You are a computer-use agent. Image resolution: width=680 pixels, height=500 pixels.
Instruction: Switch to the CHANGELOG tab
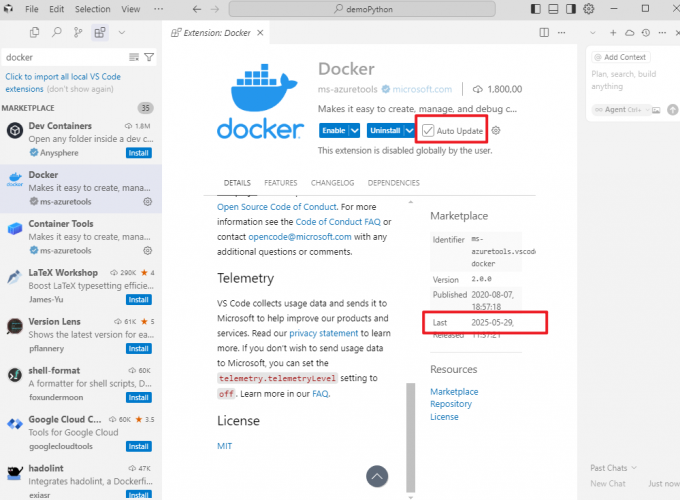pos(333,183)
